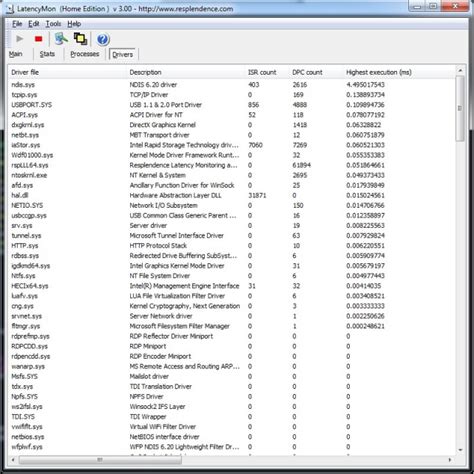Switch to the Processes tab

pyautogui.click(x=85, y=54)
